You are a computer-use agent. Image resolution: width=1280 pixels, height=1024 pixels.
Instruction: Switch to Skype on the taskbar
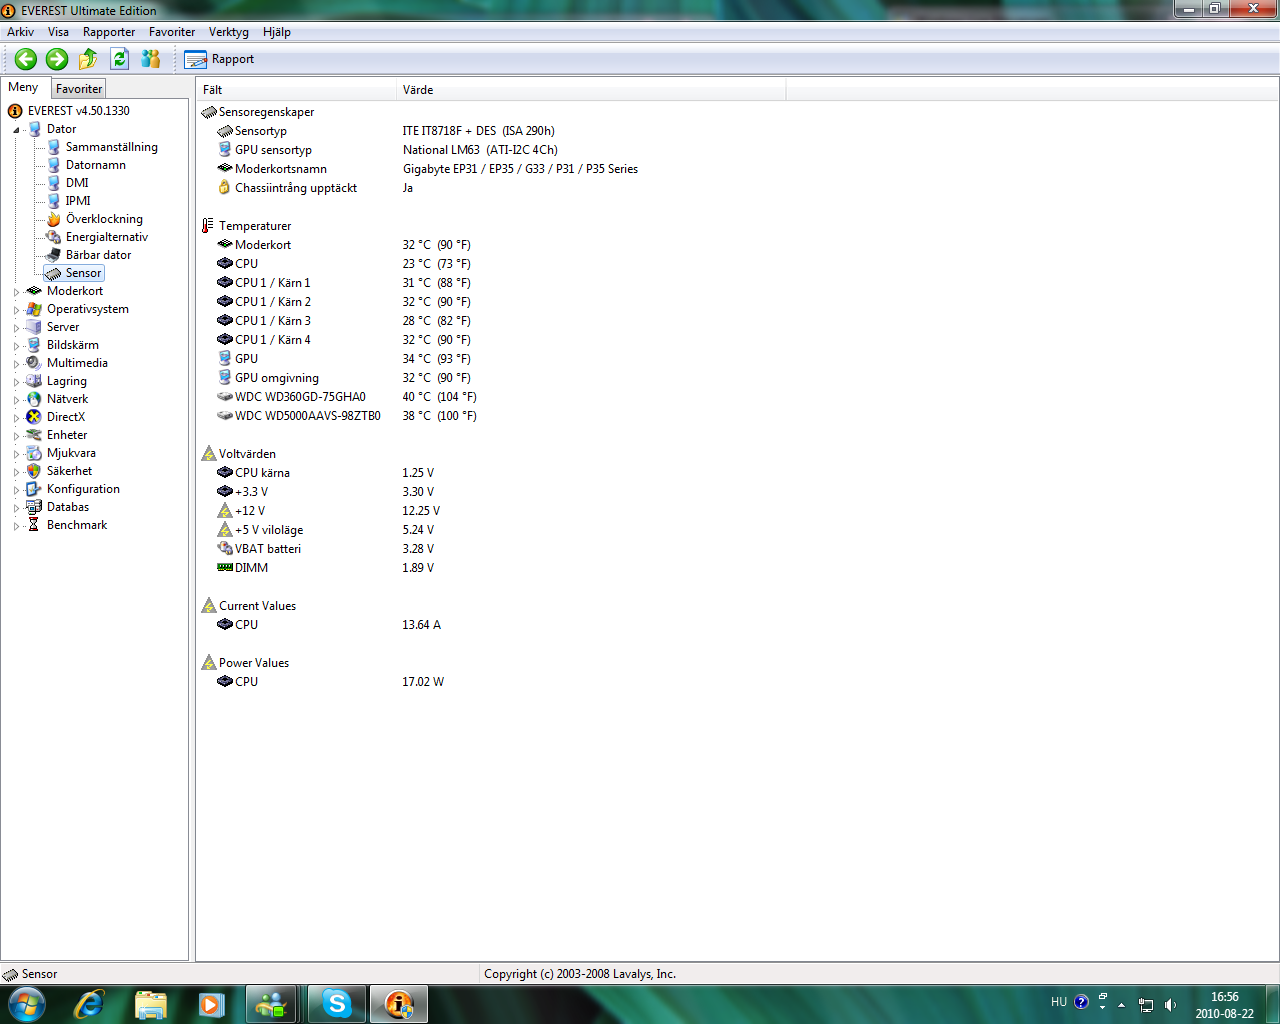(337, 1003)
